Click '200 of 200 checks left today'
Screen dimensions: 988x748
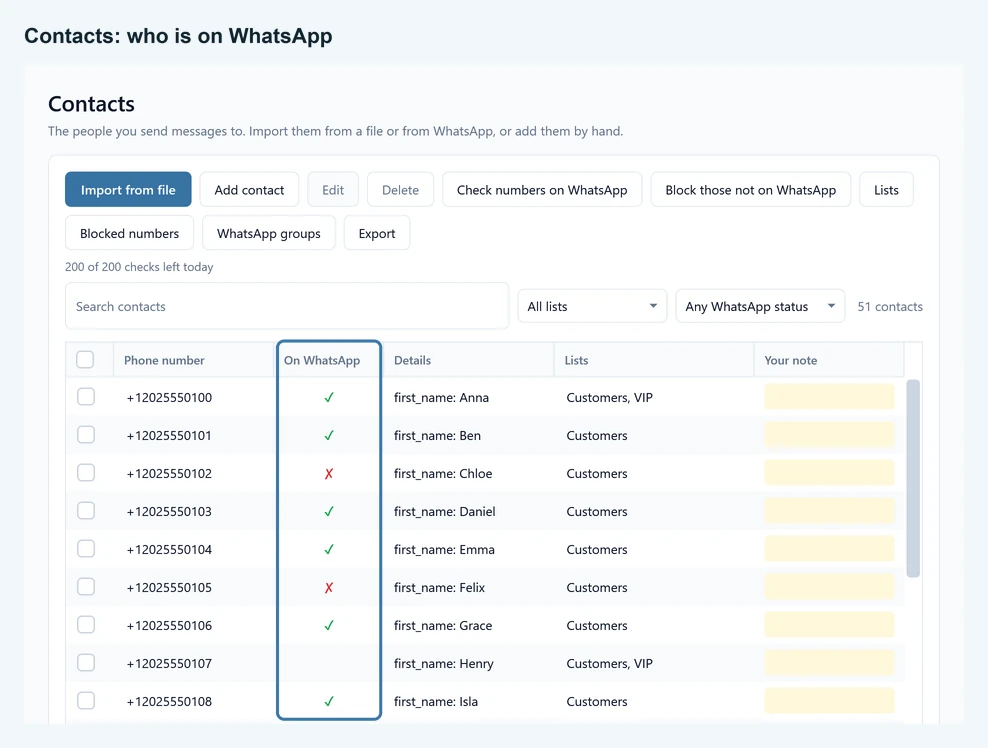pos(139,267)
